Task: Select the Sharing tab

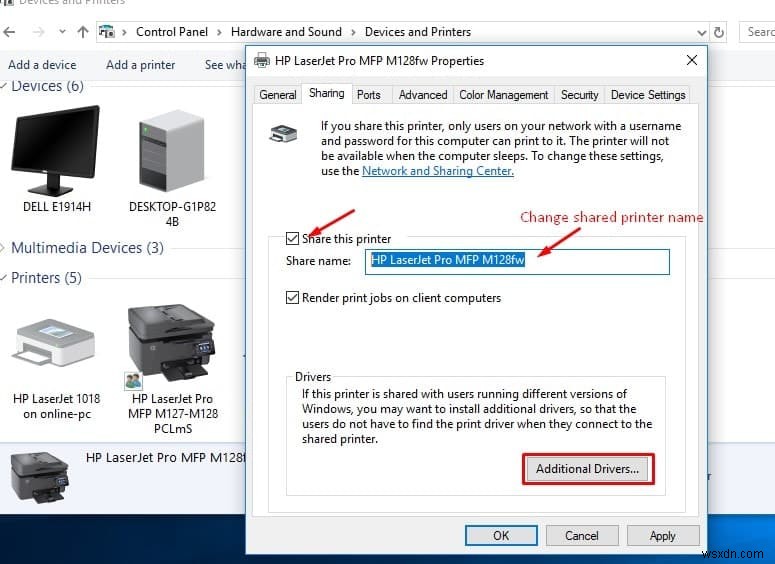Action: 327,93
